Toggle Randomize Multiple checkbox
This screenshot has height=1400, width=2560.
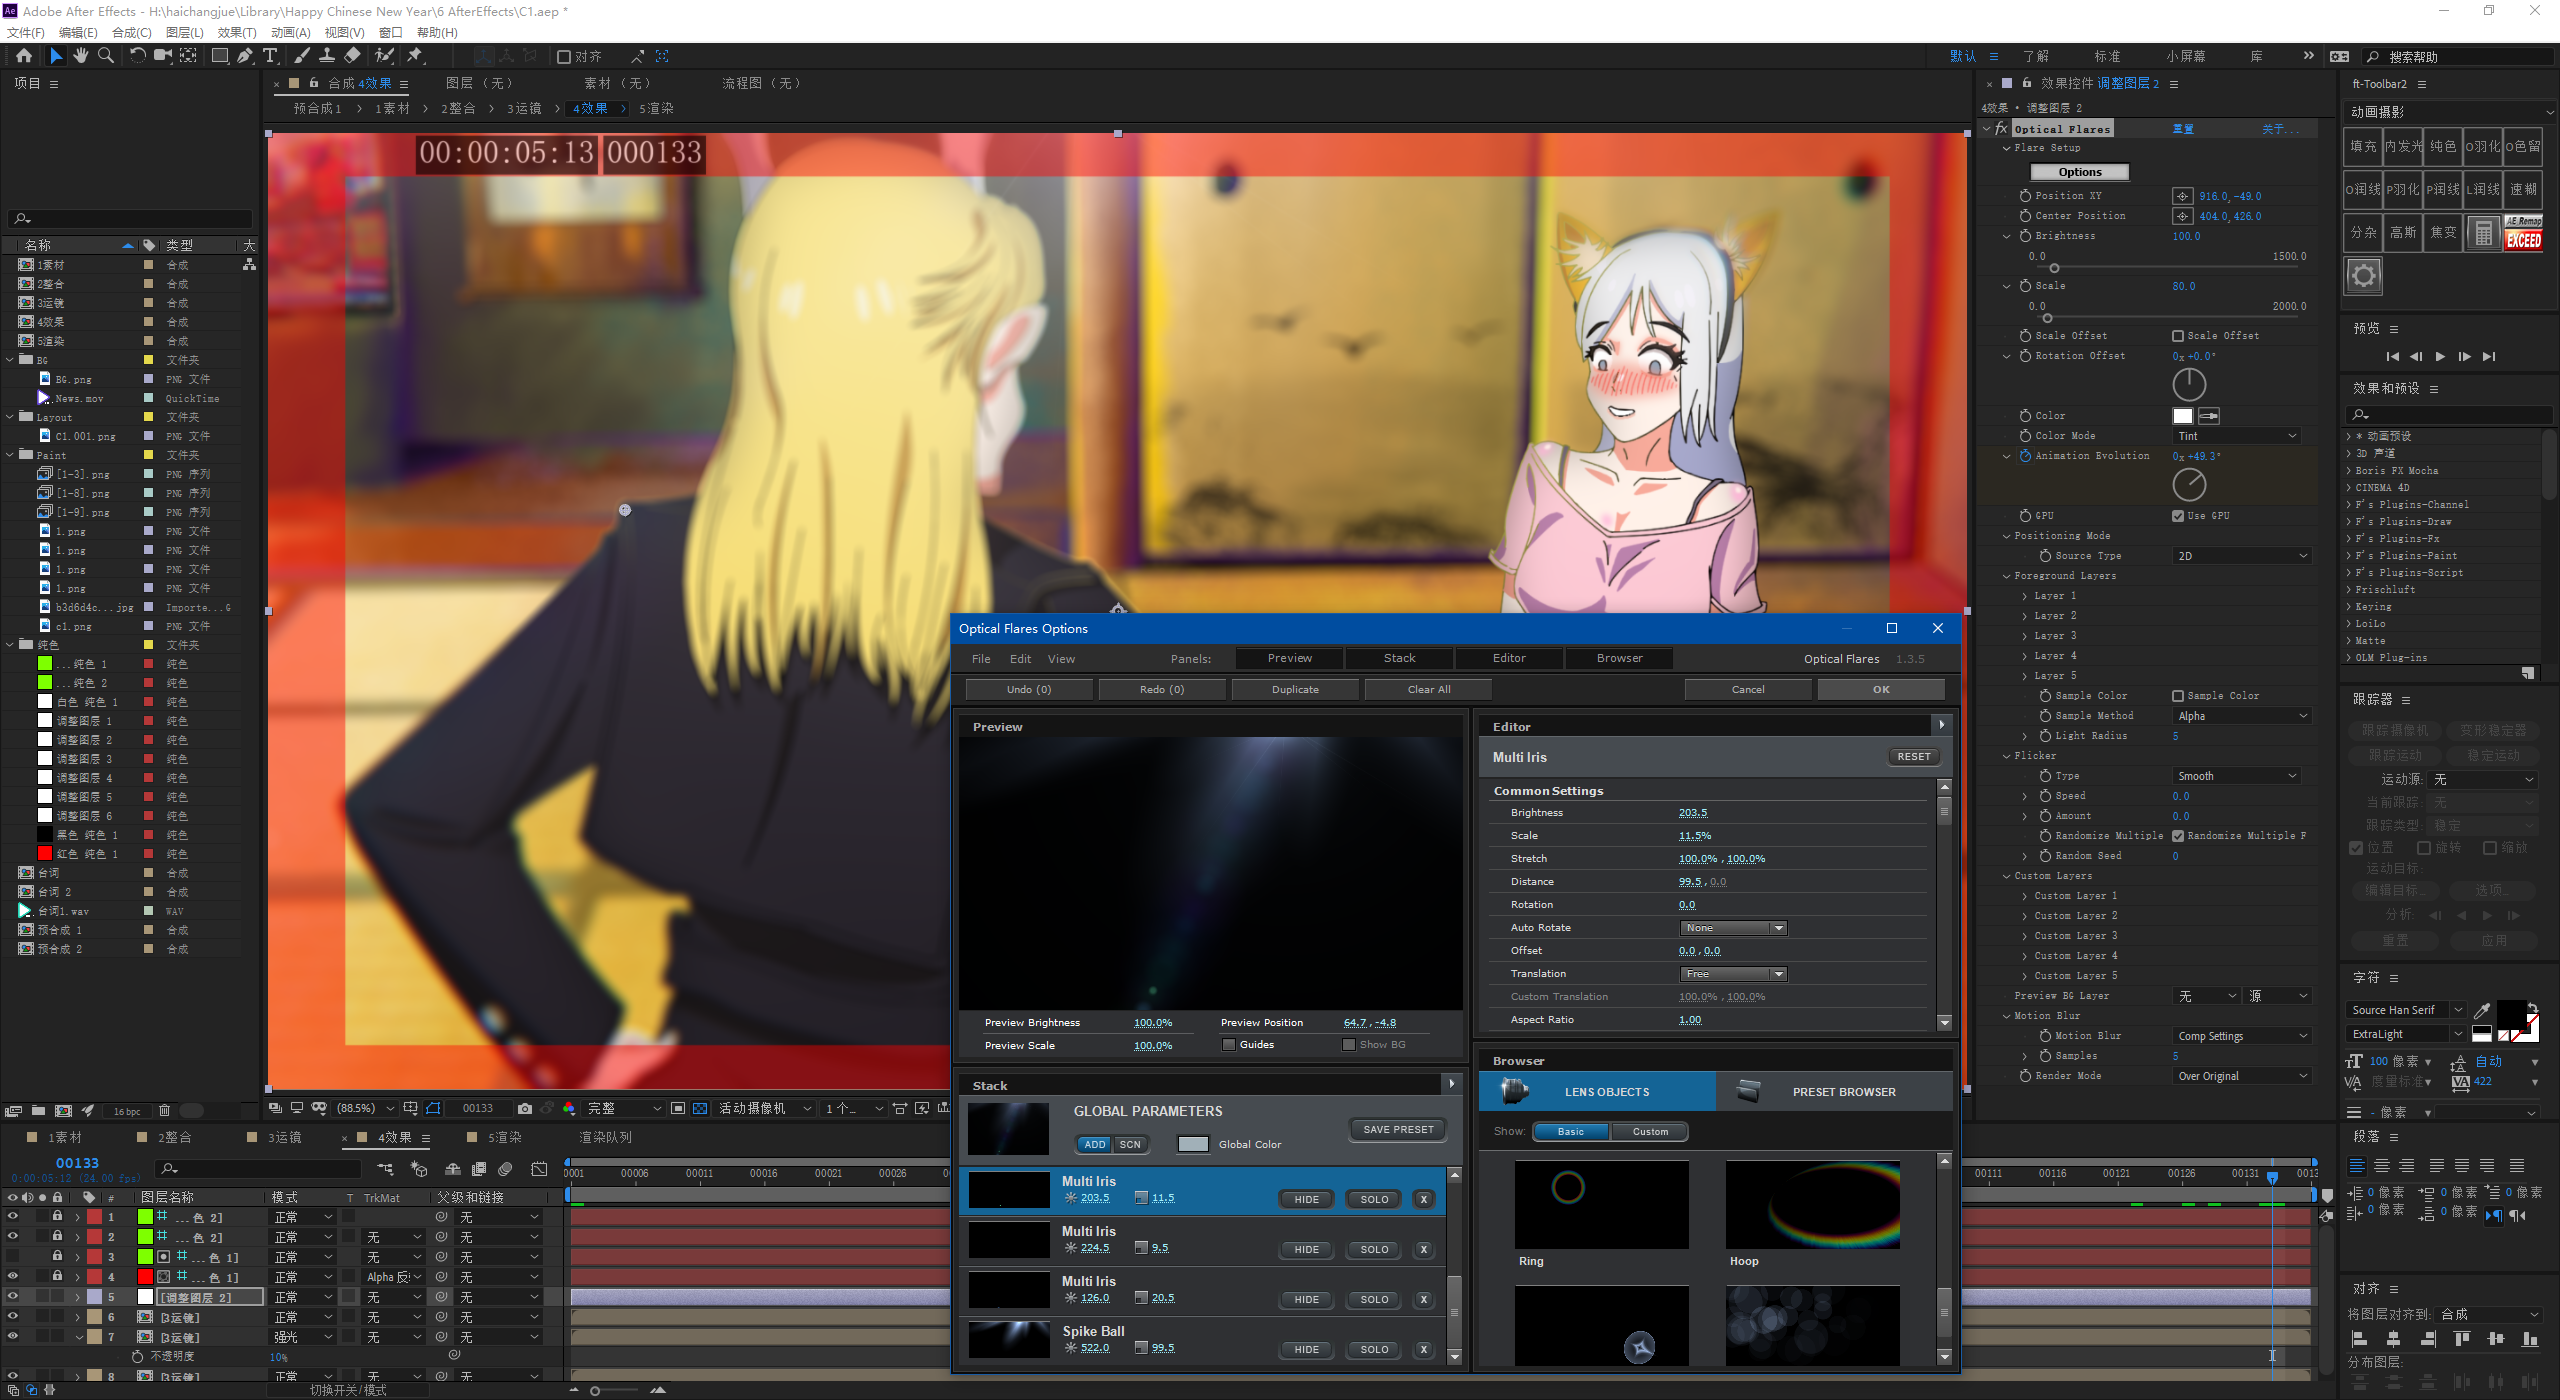pos(2178,836)
